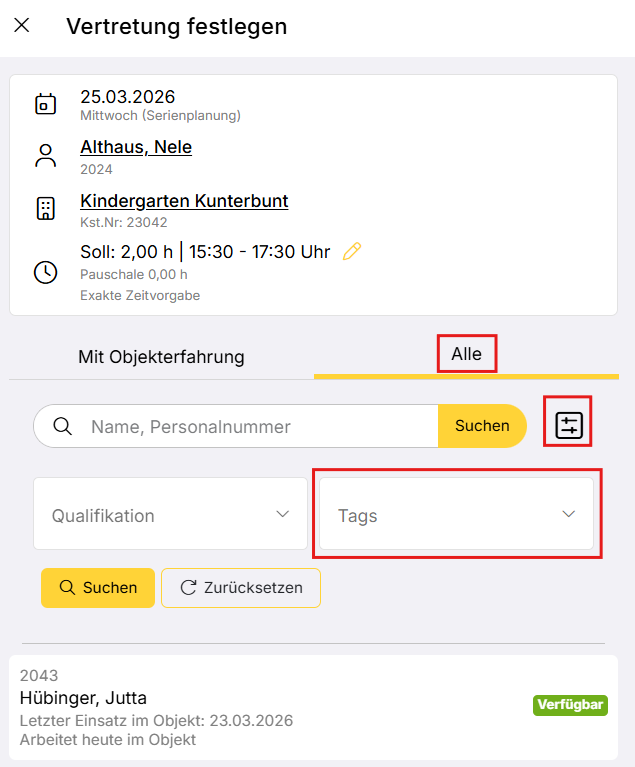Screen dimensions: 635x767
Task: Toggle the filter settings icon
Action: 569,426
